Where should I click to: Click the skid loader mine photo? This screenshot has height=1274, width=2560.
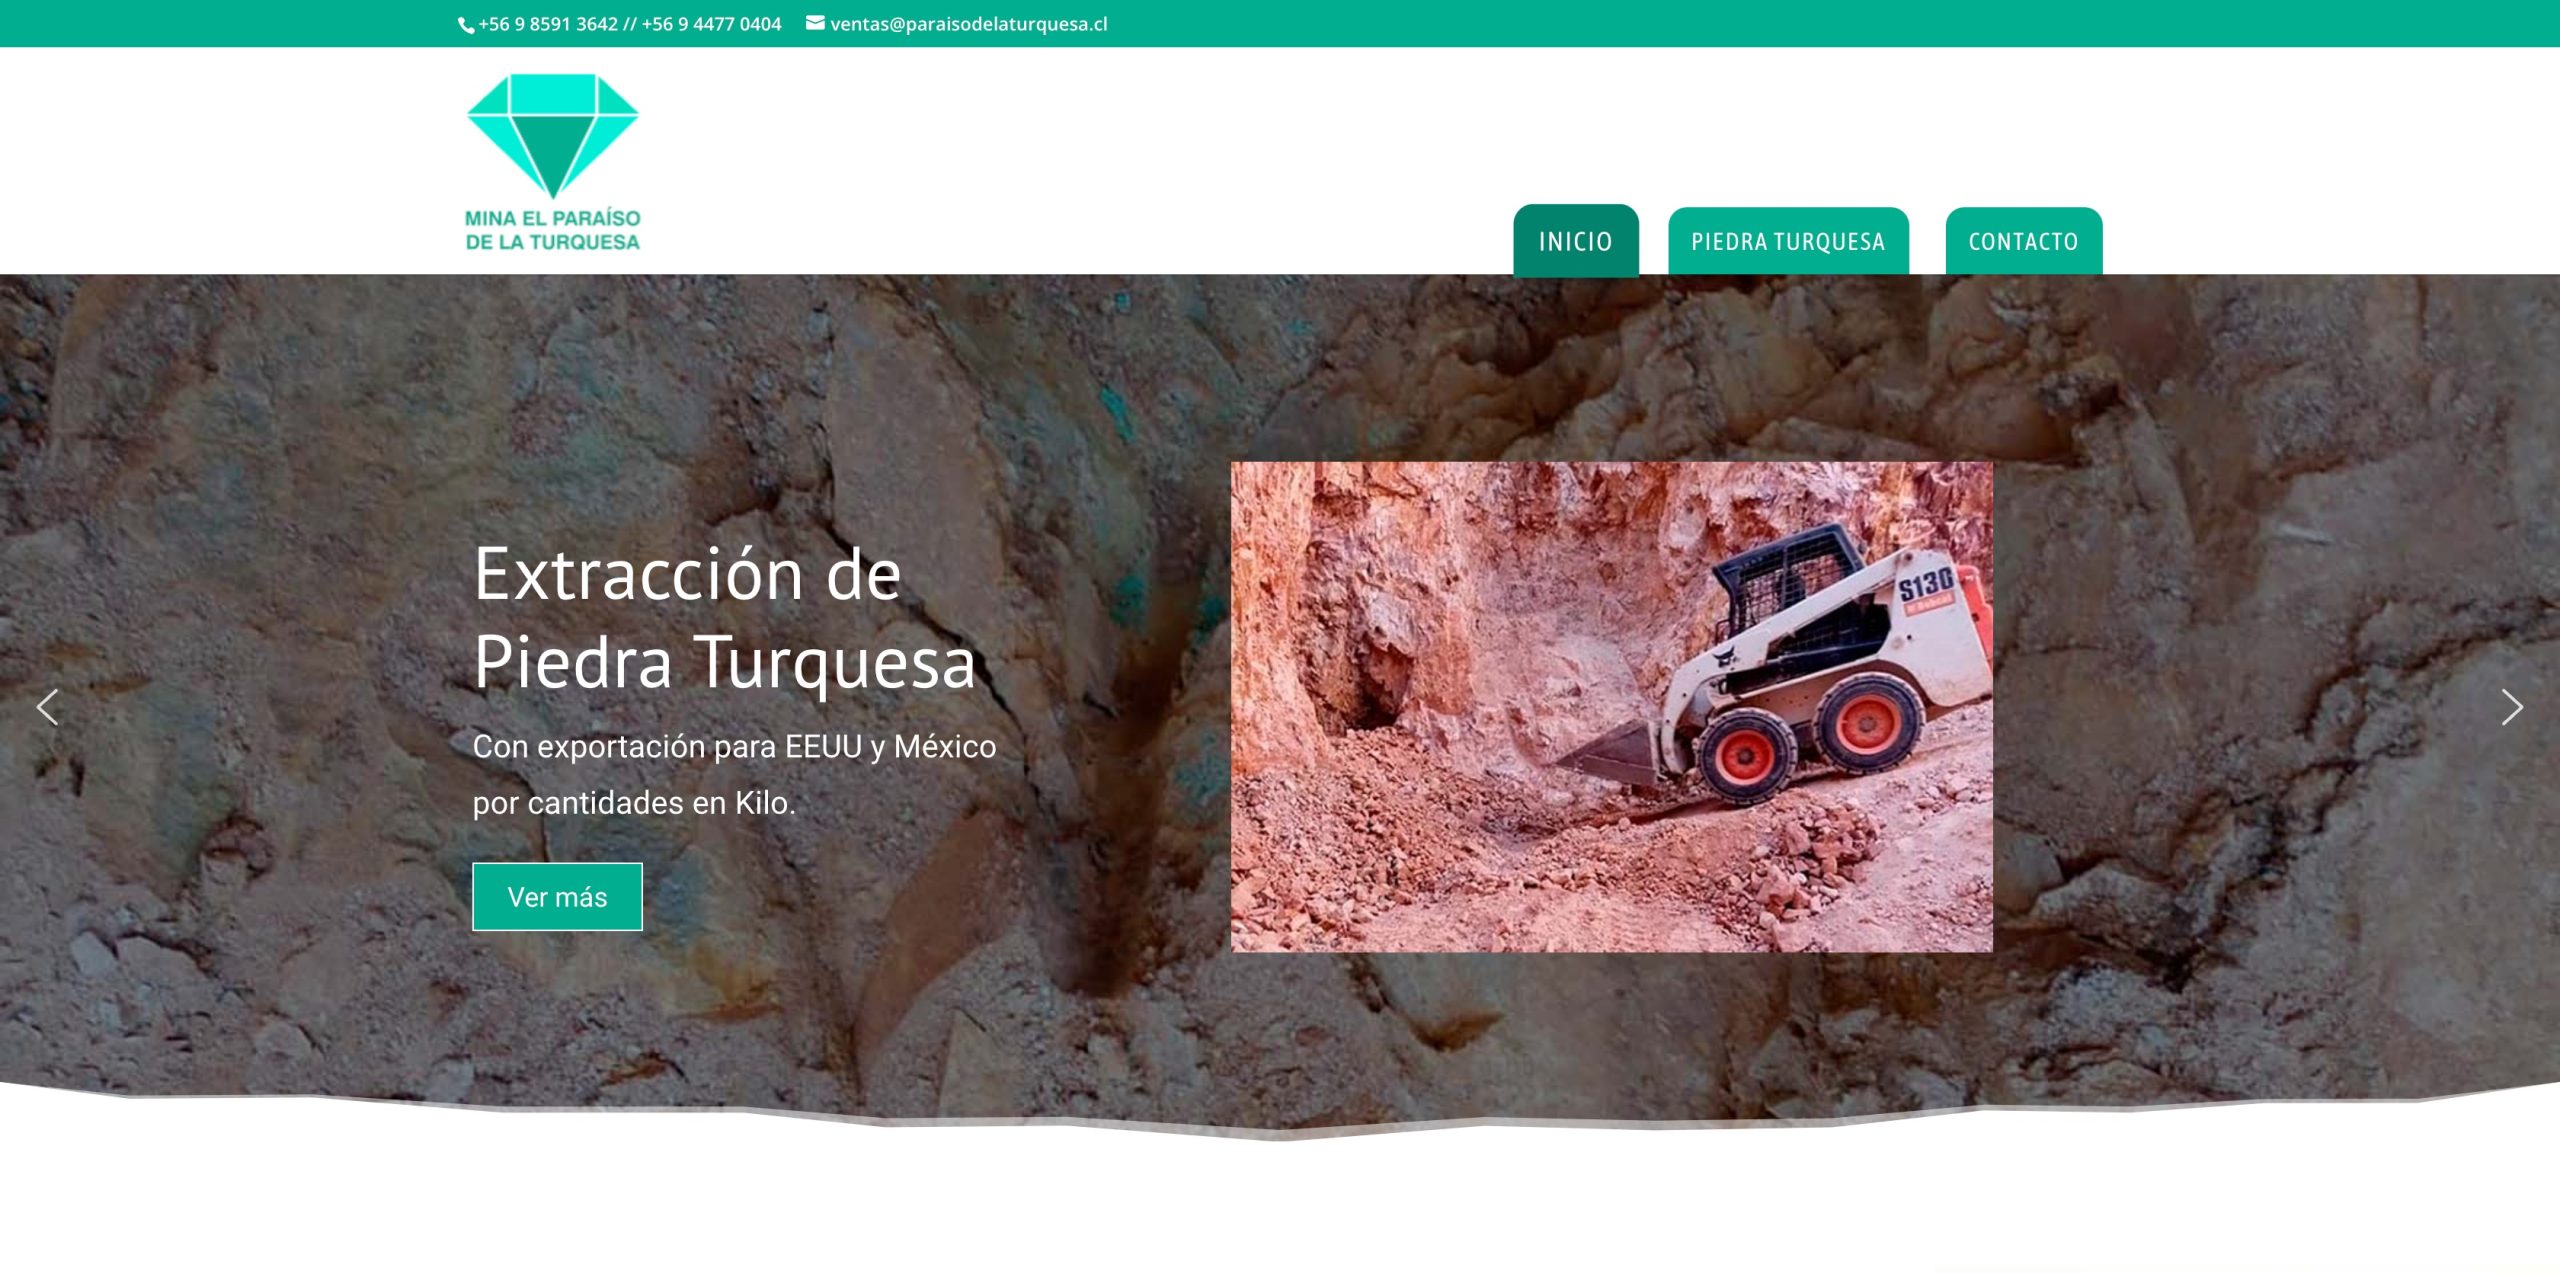pos(1611,706)
